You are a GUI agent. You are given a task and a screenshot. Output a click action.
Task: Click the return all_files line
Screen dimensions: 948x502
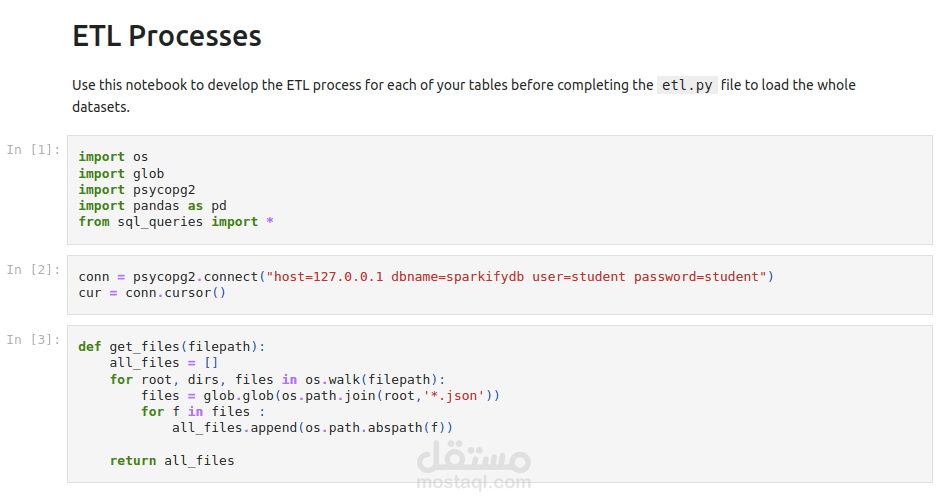(172, 460)
